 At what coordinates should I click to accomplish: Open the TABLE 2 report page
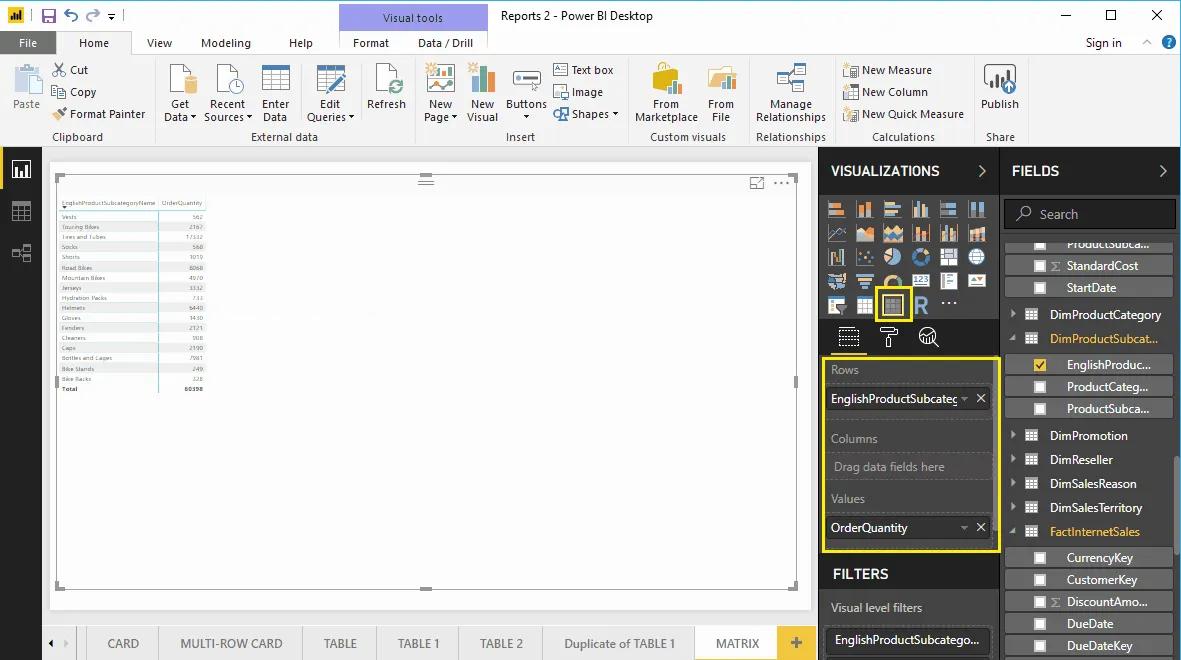point(500,644)
